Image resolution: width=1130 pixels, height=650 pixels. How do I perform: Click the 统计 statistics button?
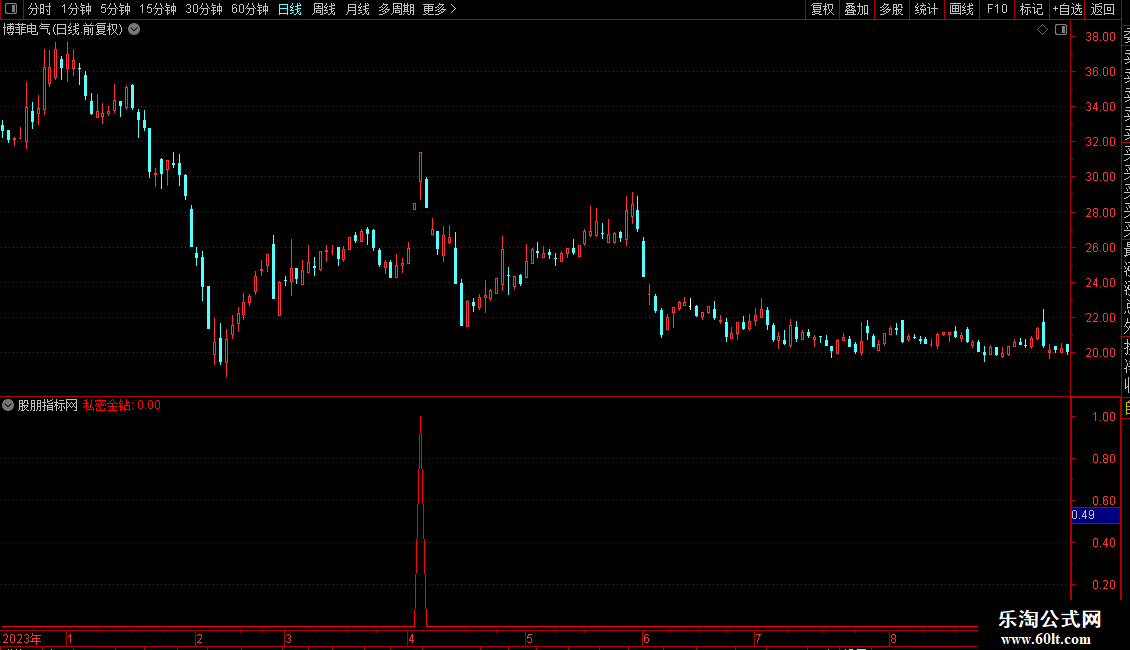pyautogui.click(x=926, y=9)
